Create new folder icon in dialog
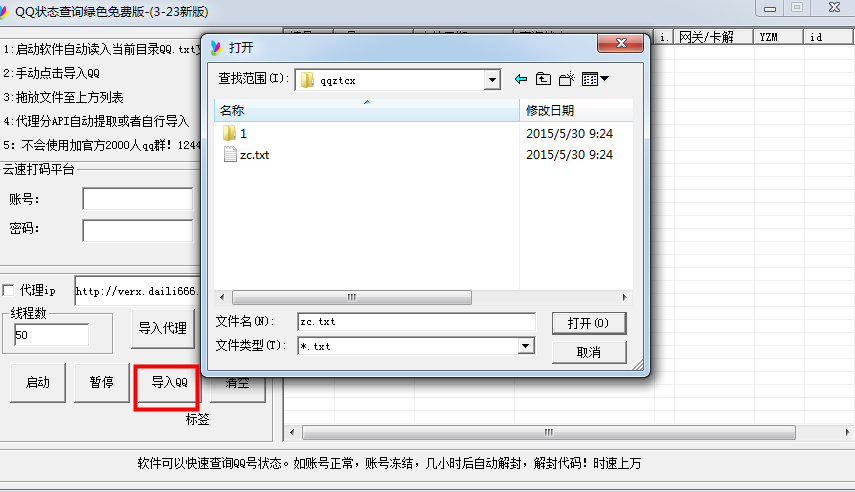Image resolution: width=855 pixels, height=492 pixels. (x=567, y=80)
